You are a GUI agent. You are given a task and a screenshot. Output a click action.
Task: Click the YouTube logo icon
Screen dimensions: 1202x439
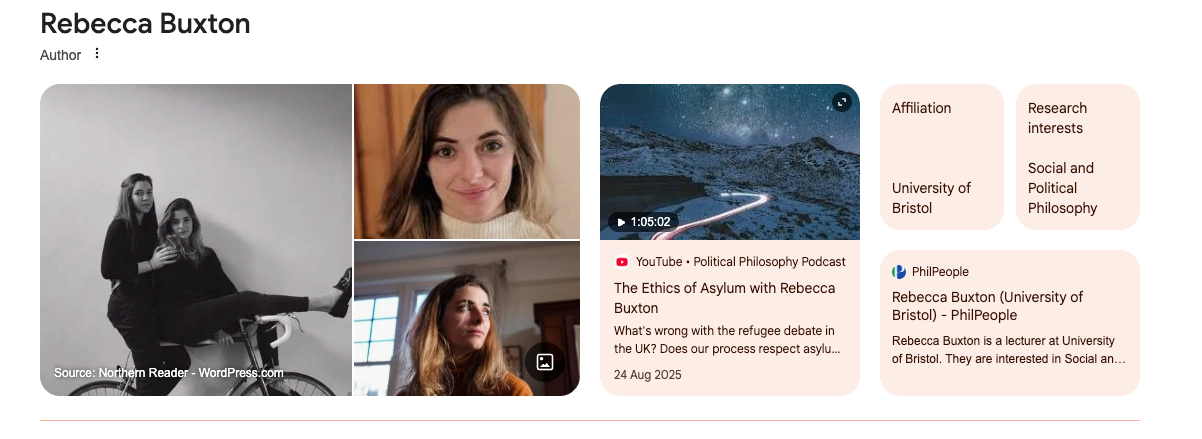coord(622,262)
